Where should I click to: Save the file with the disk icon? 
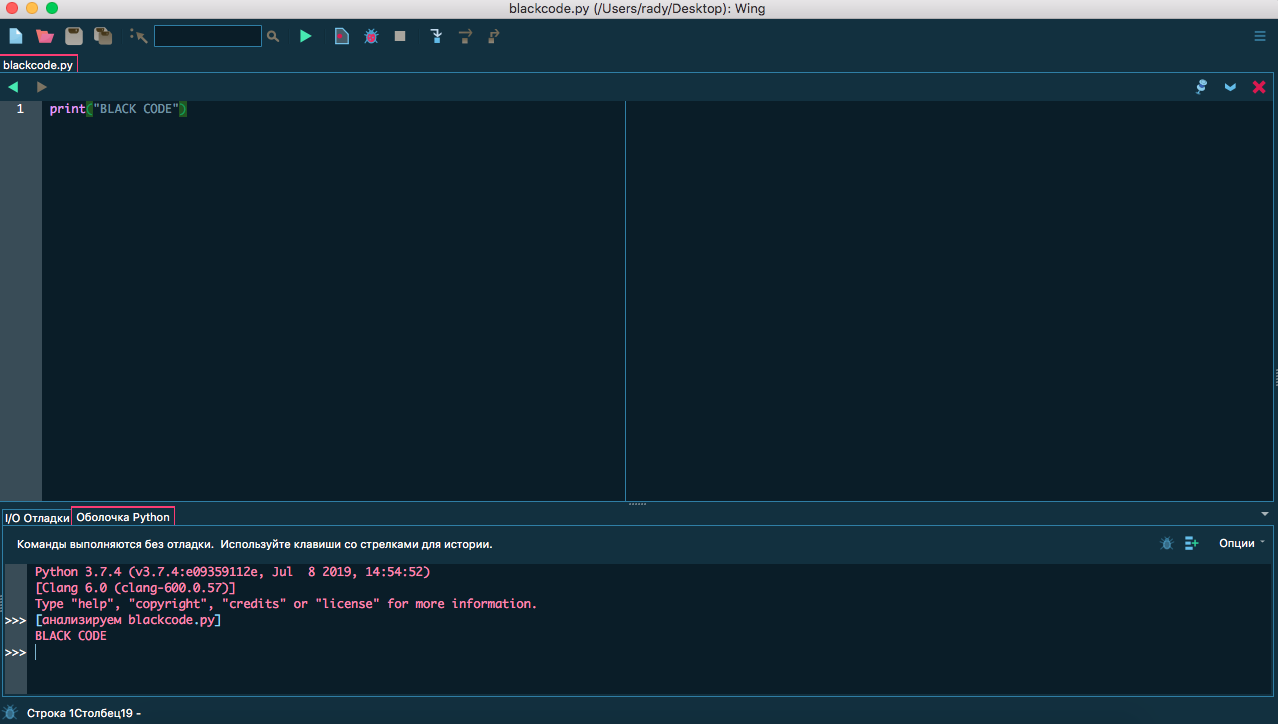[74, 36]
